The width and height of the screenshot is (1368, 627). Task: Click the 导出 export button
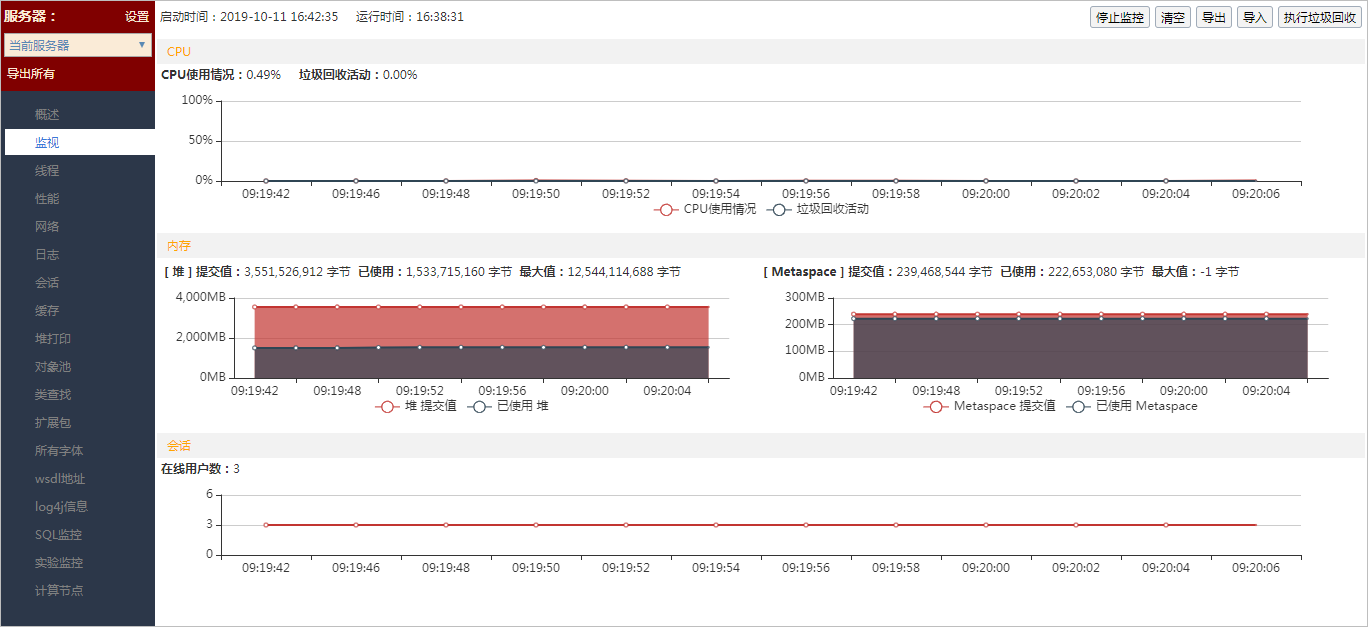pos(1214,17)
